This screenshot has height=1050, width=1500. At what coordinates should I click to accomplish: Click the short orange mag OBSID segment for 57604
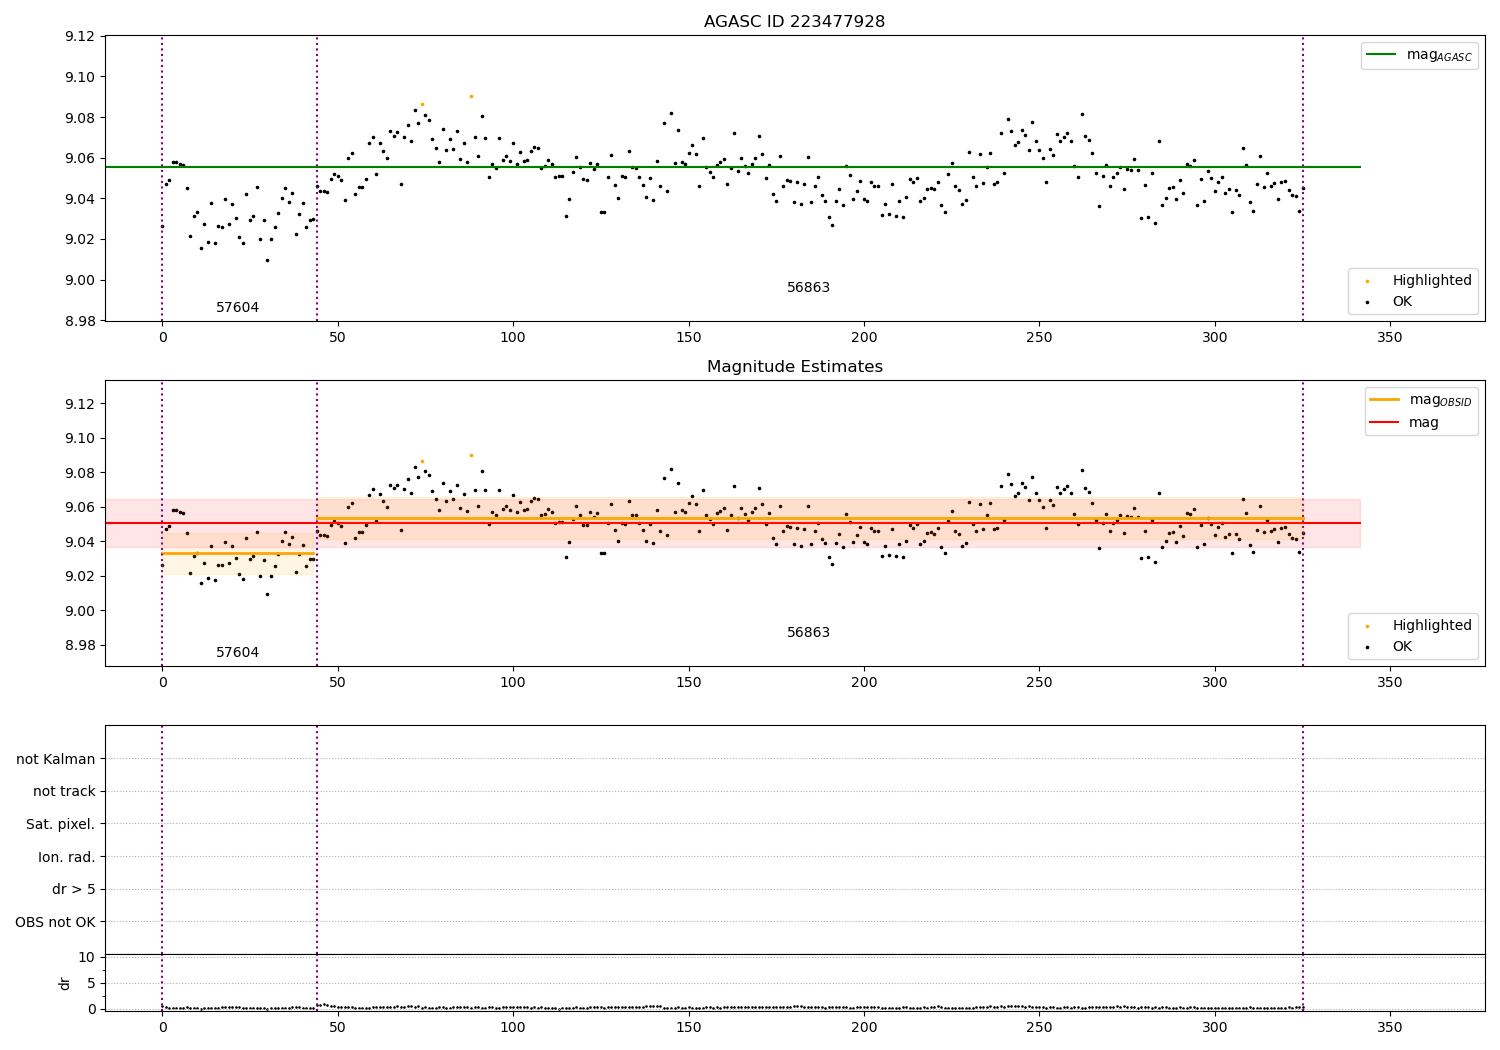point(239,553)
